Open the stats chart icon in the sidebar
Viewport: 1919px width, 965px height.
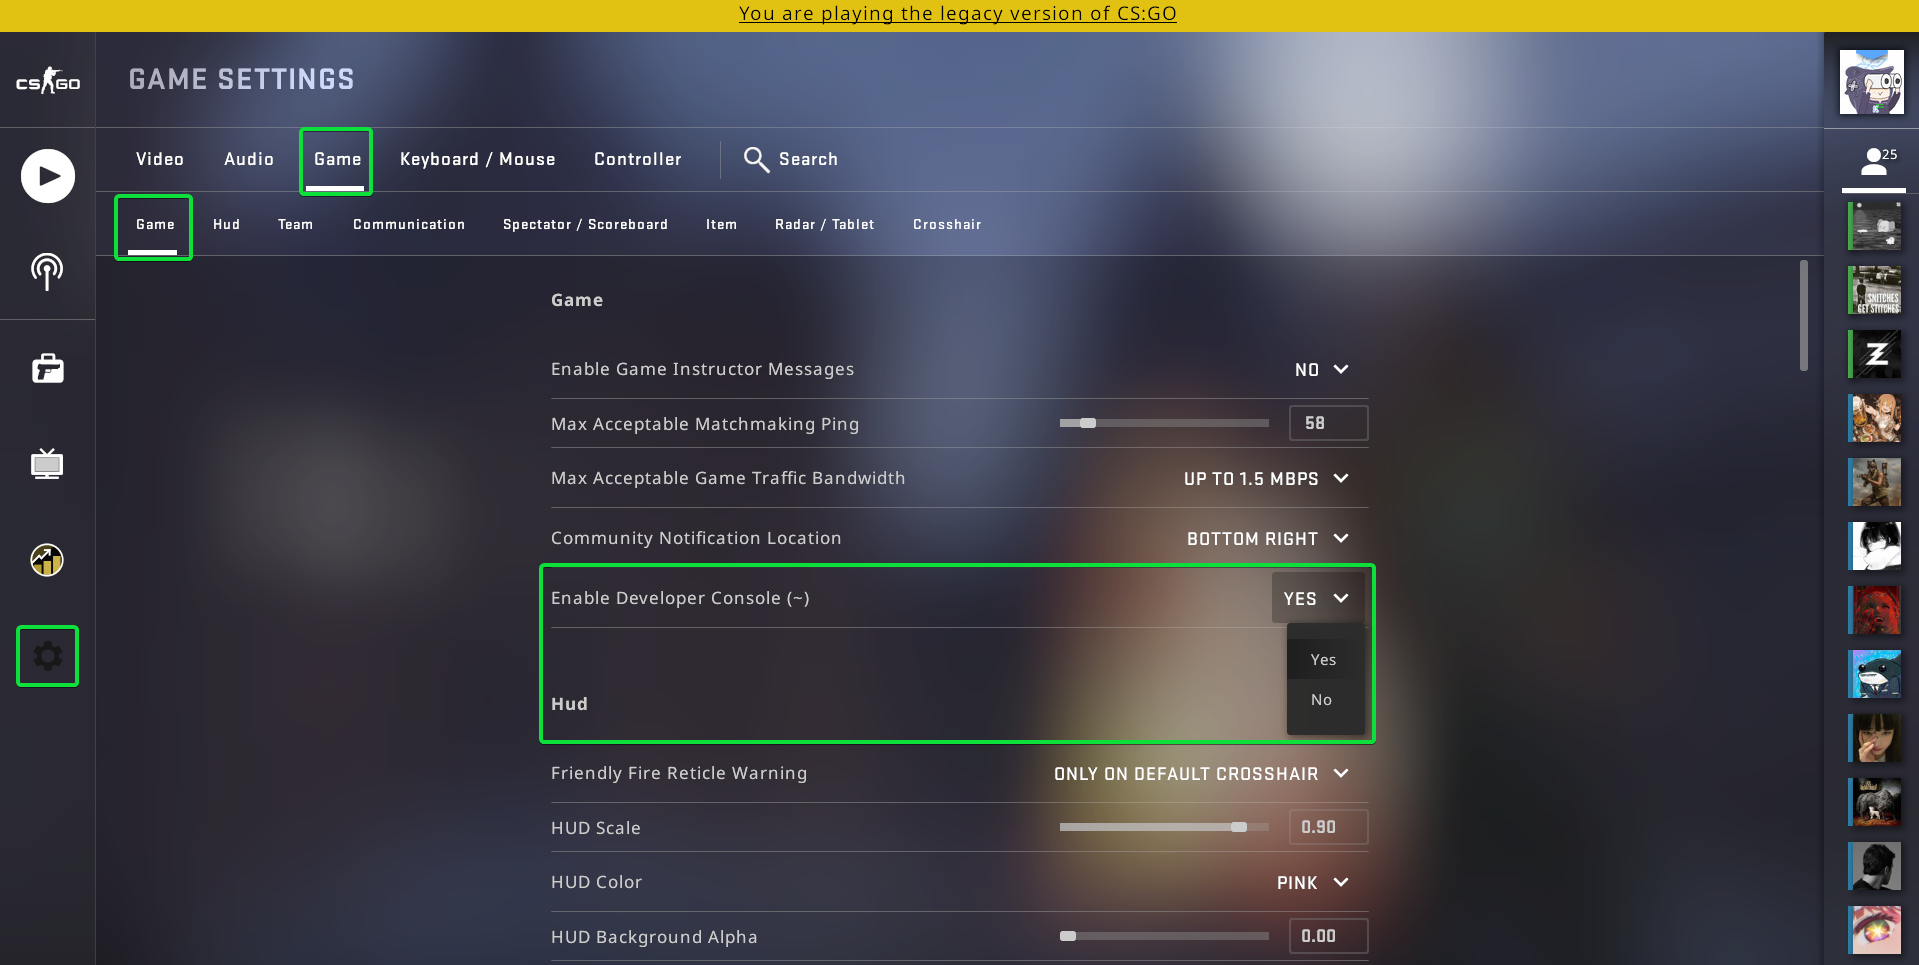pos(47,560)
